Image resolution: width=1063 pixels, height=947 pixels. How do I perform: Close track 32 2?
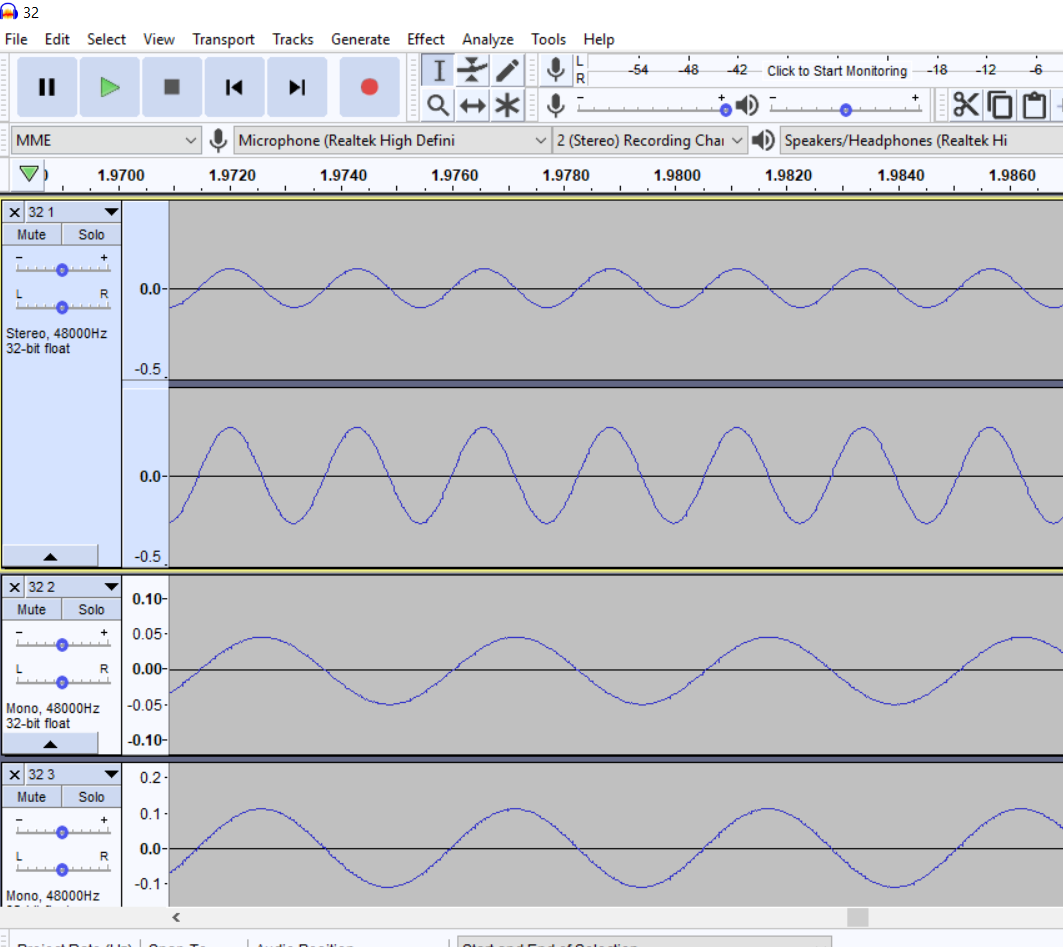click(14, 587)
